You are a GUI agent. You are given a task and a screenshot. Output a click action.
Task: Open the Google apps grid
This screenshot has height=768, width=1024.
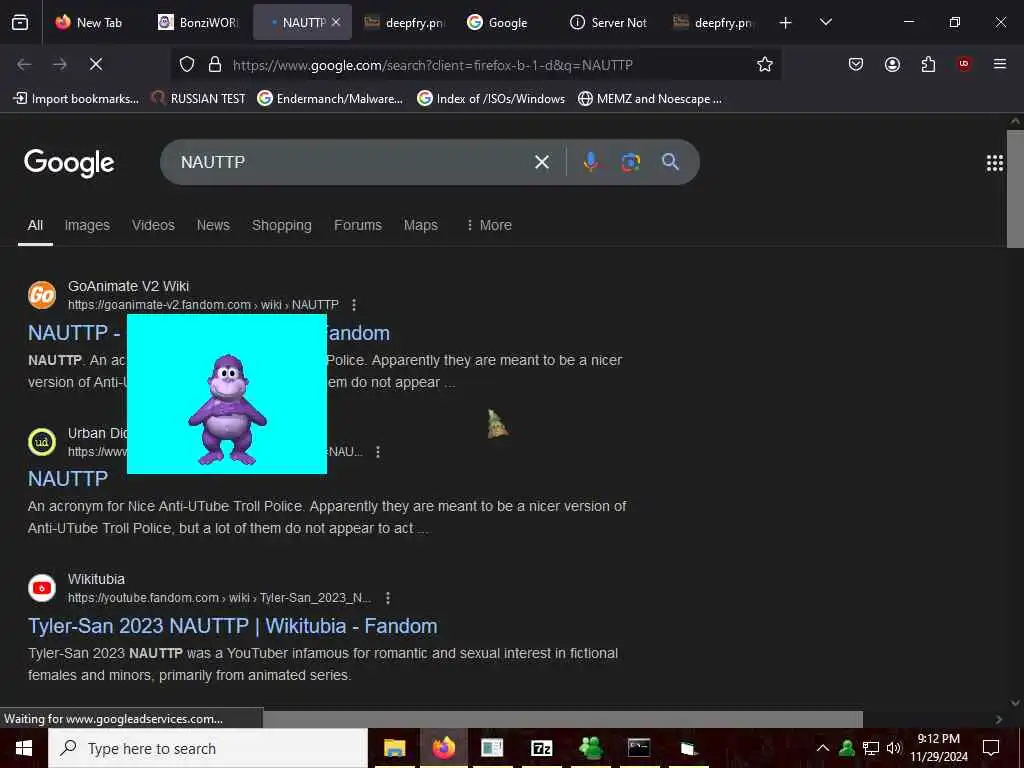point(995,163)
